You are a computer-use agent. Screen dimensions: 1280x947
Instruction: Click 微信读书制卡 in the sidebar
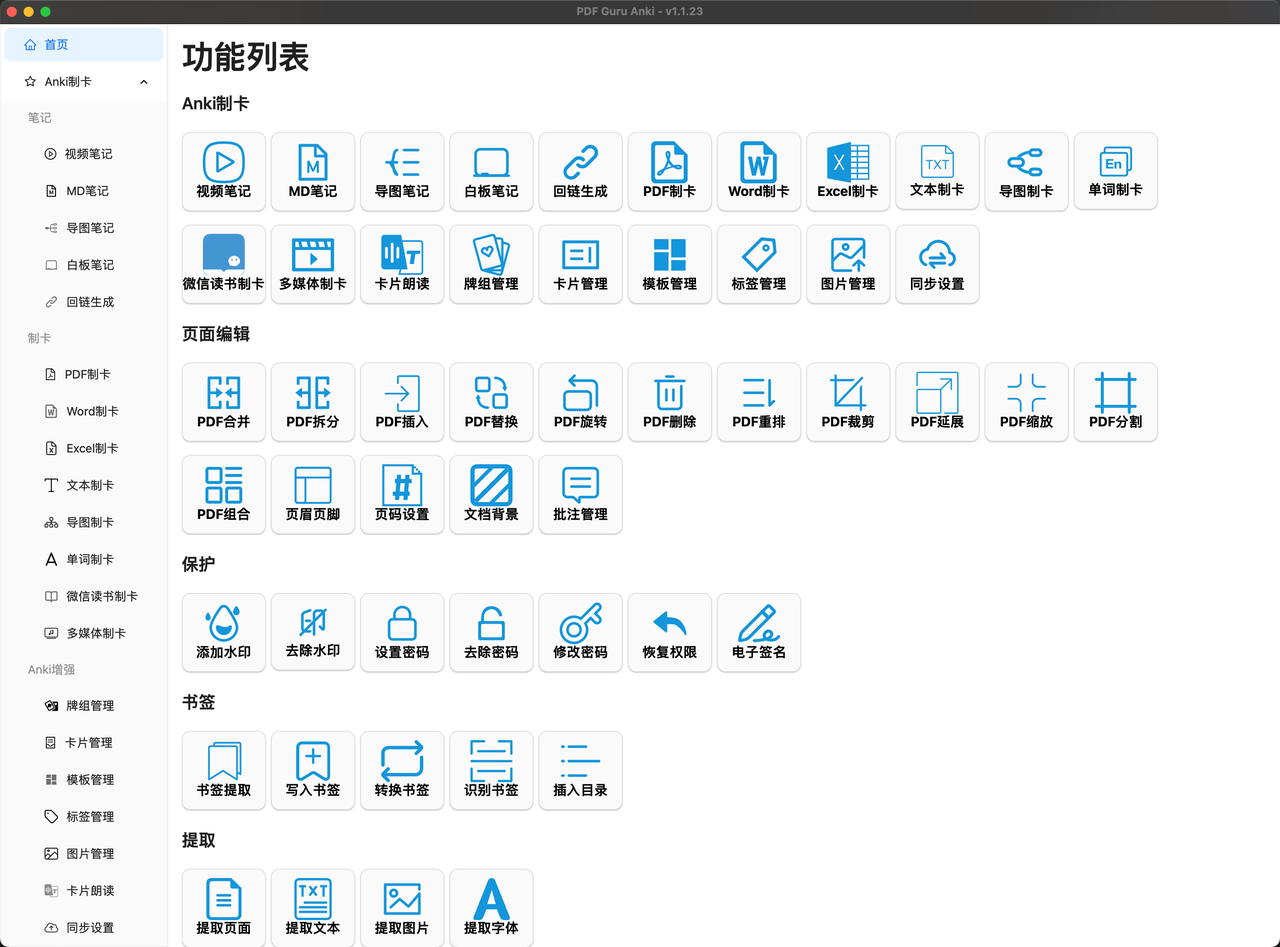(x=101, y=596)
